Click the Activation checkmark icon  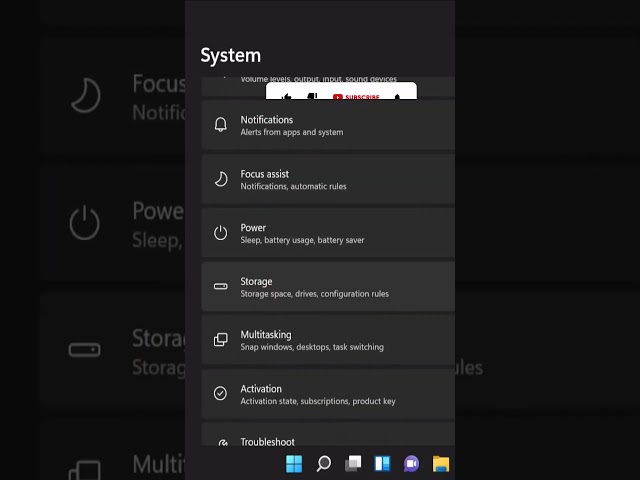point(220,393)
